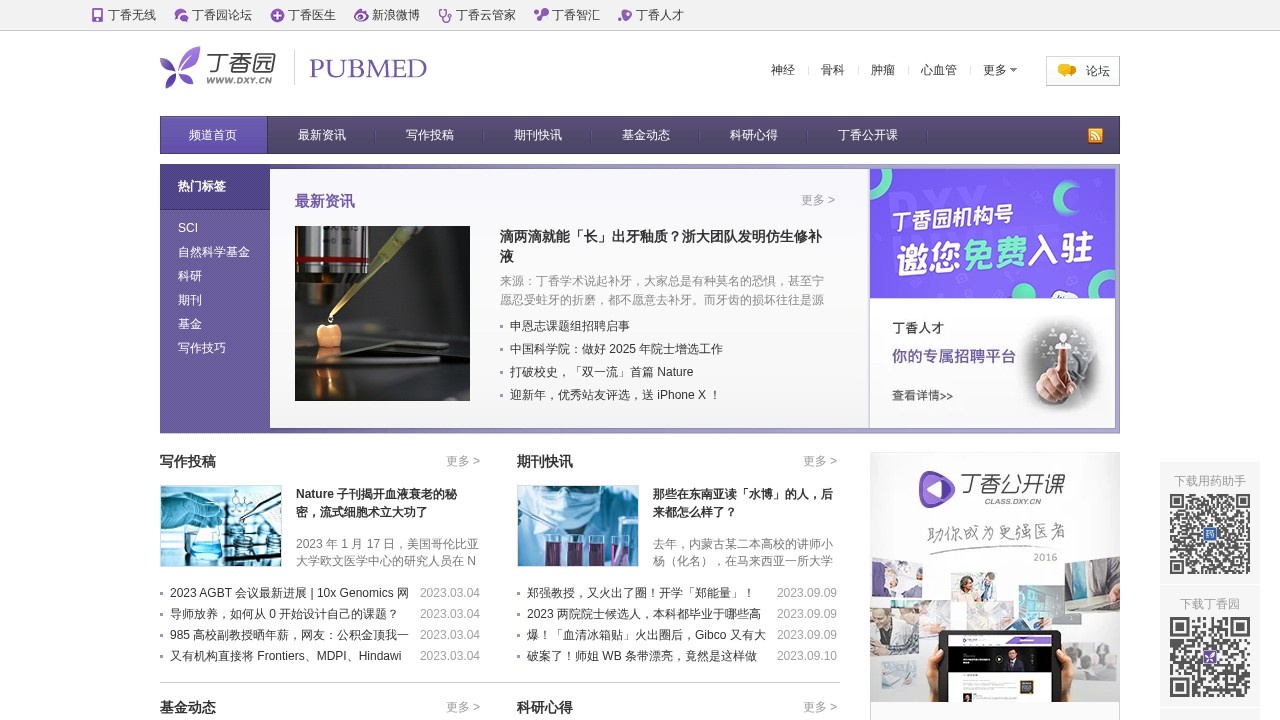Click the 神经 category link
Image resolution: width=1280 pixels, height=720 pixels.
[x=783, y=70]
